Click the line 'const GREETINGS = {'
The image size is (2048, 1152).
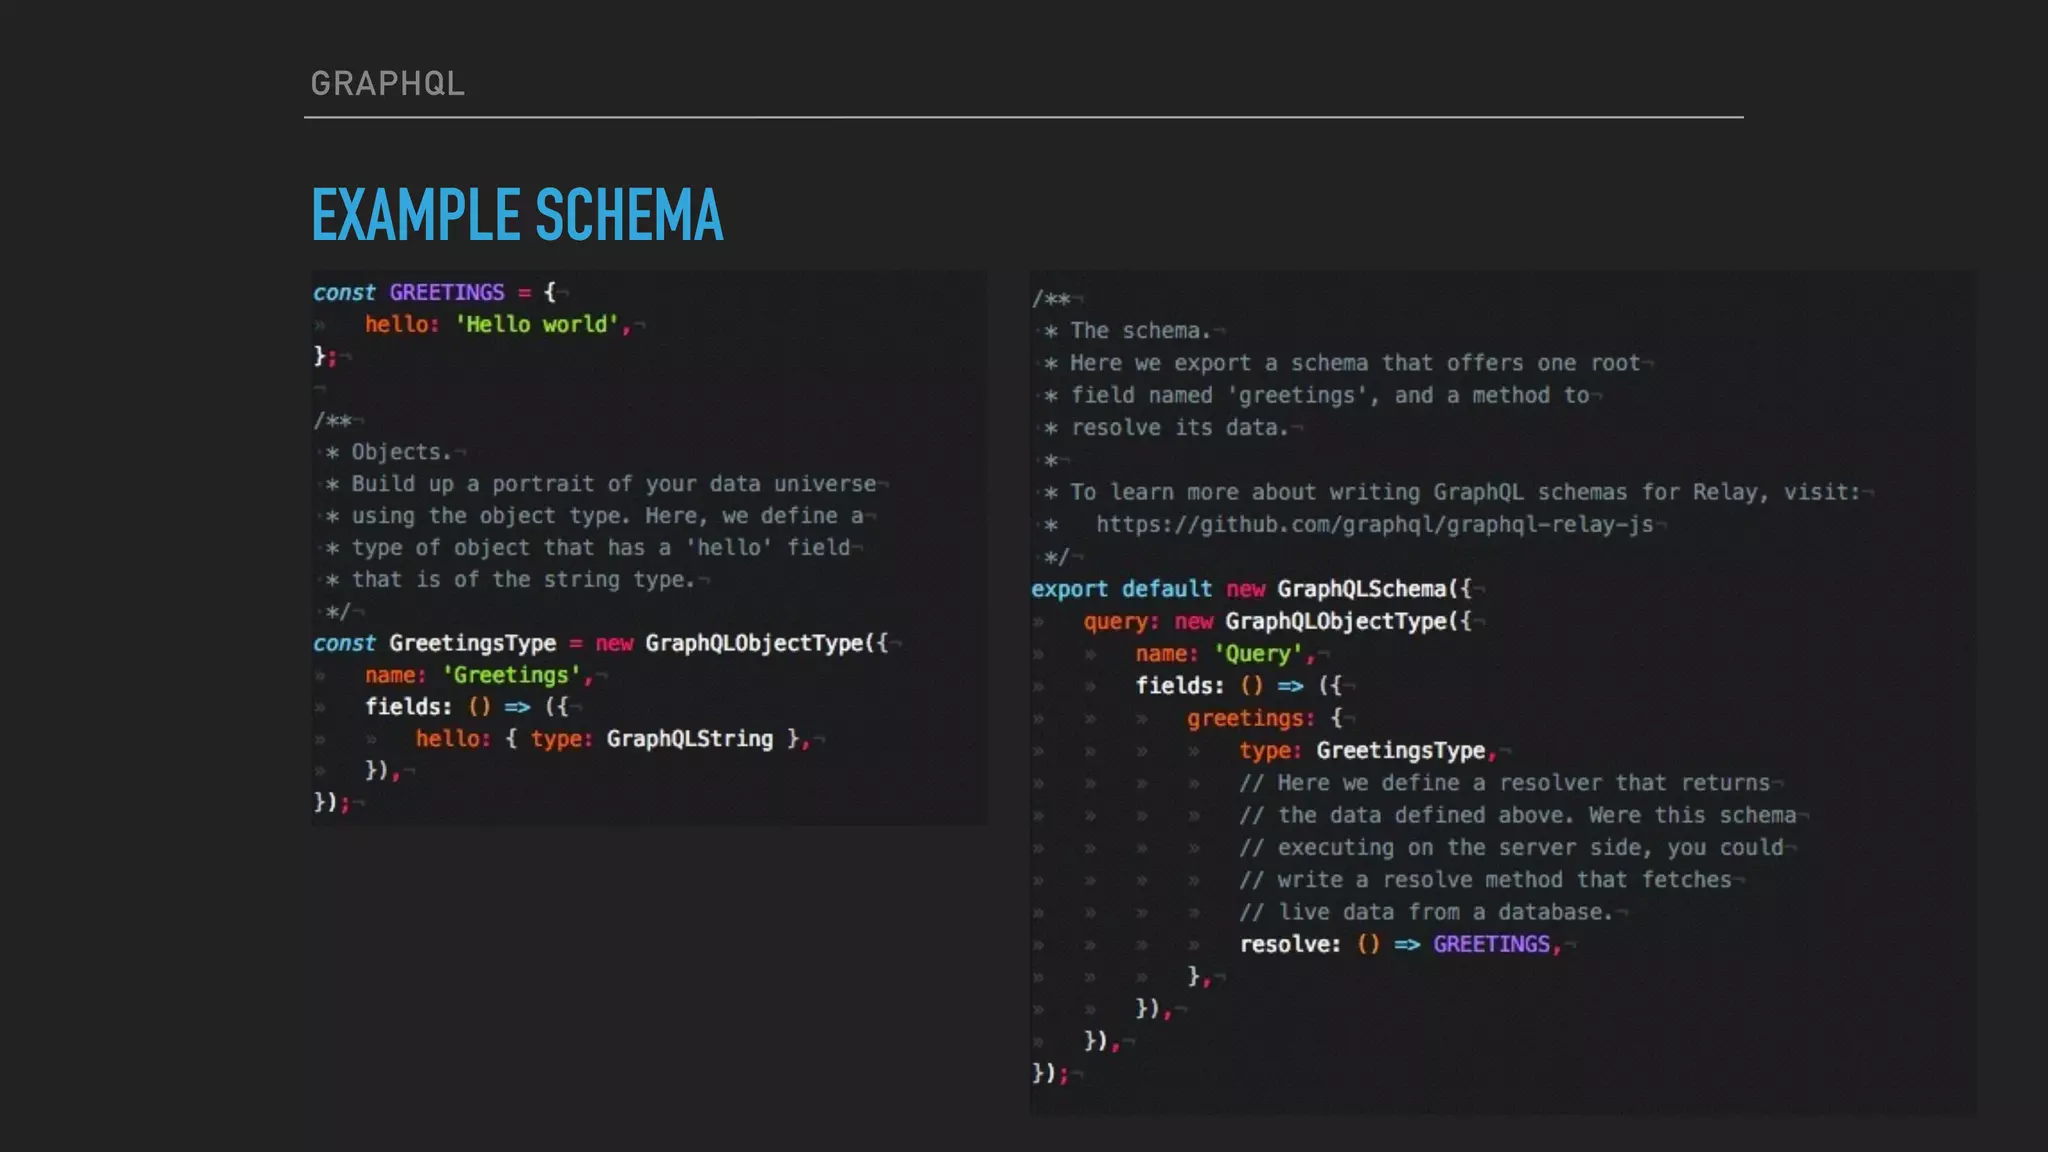tap(434, 292)
